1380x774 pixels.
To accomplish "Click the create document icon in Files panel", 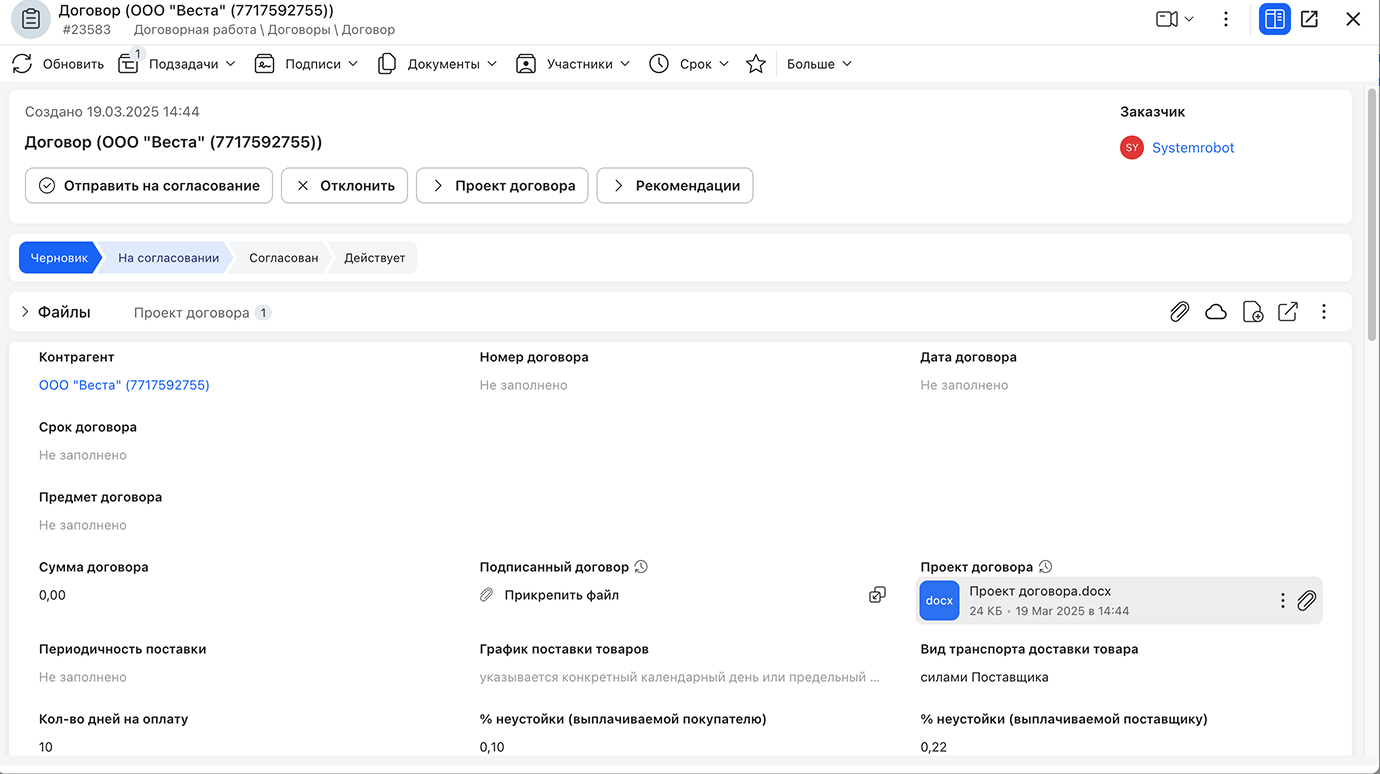I will click(x=1253, y=311).
